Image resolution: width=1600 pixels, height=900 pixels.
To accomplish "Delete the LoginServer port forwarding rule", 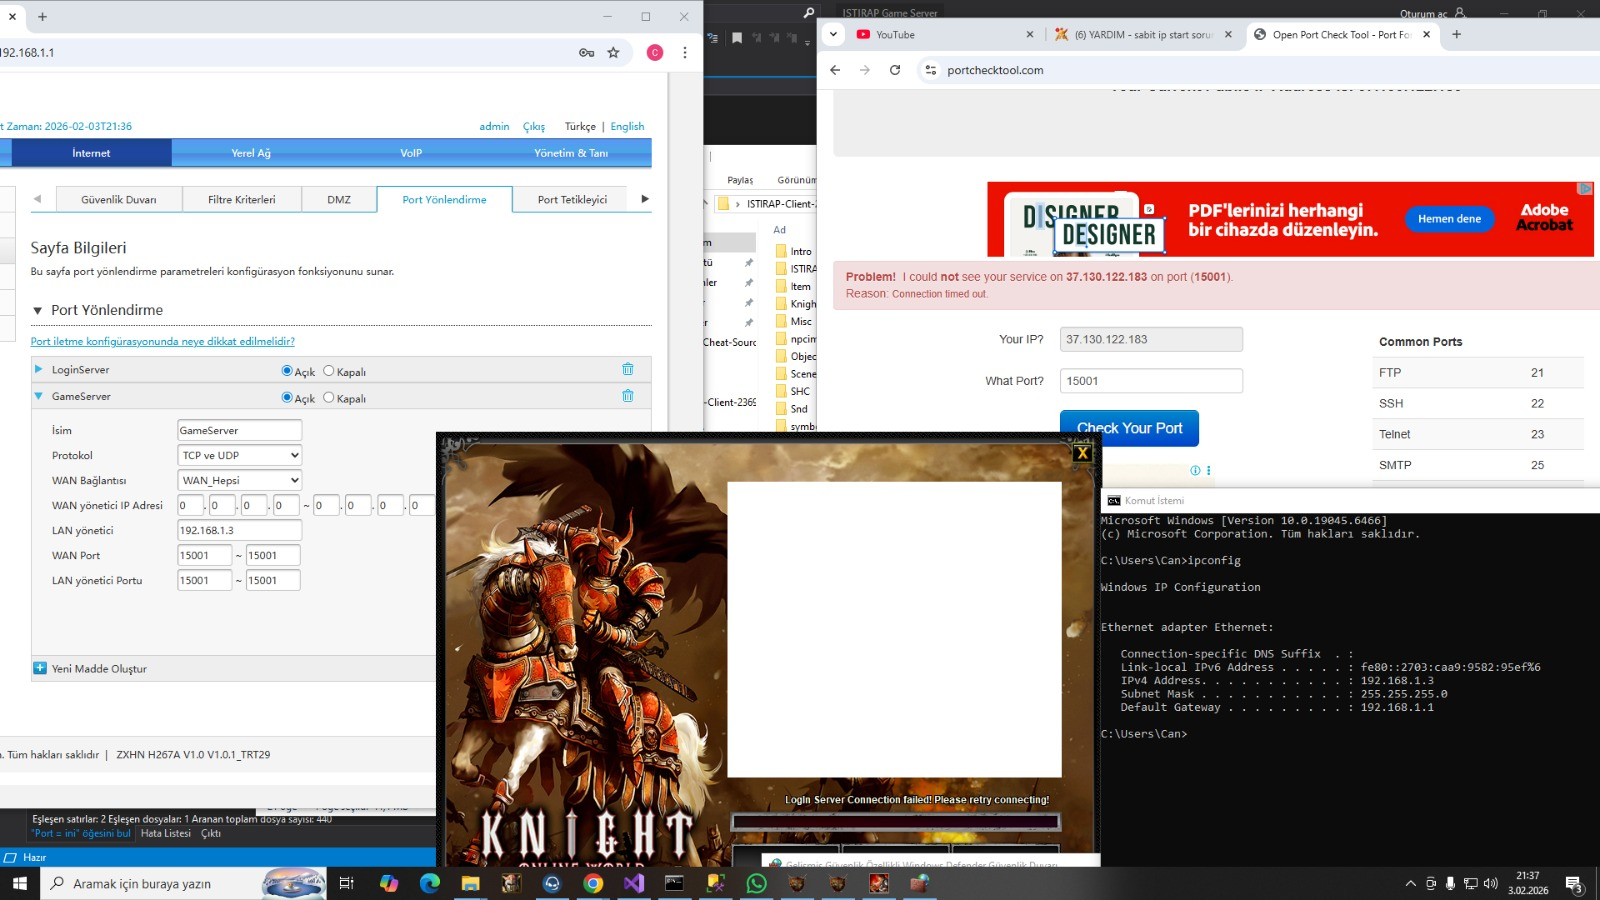I will [628, 369].
